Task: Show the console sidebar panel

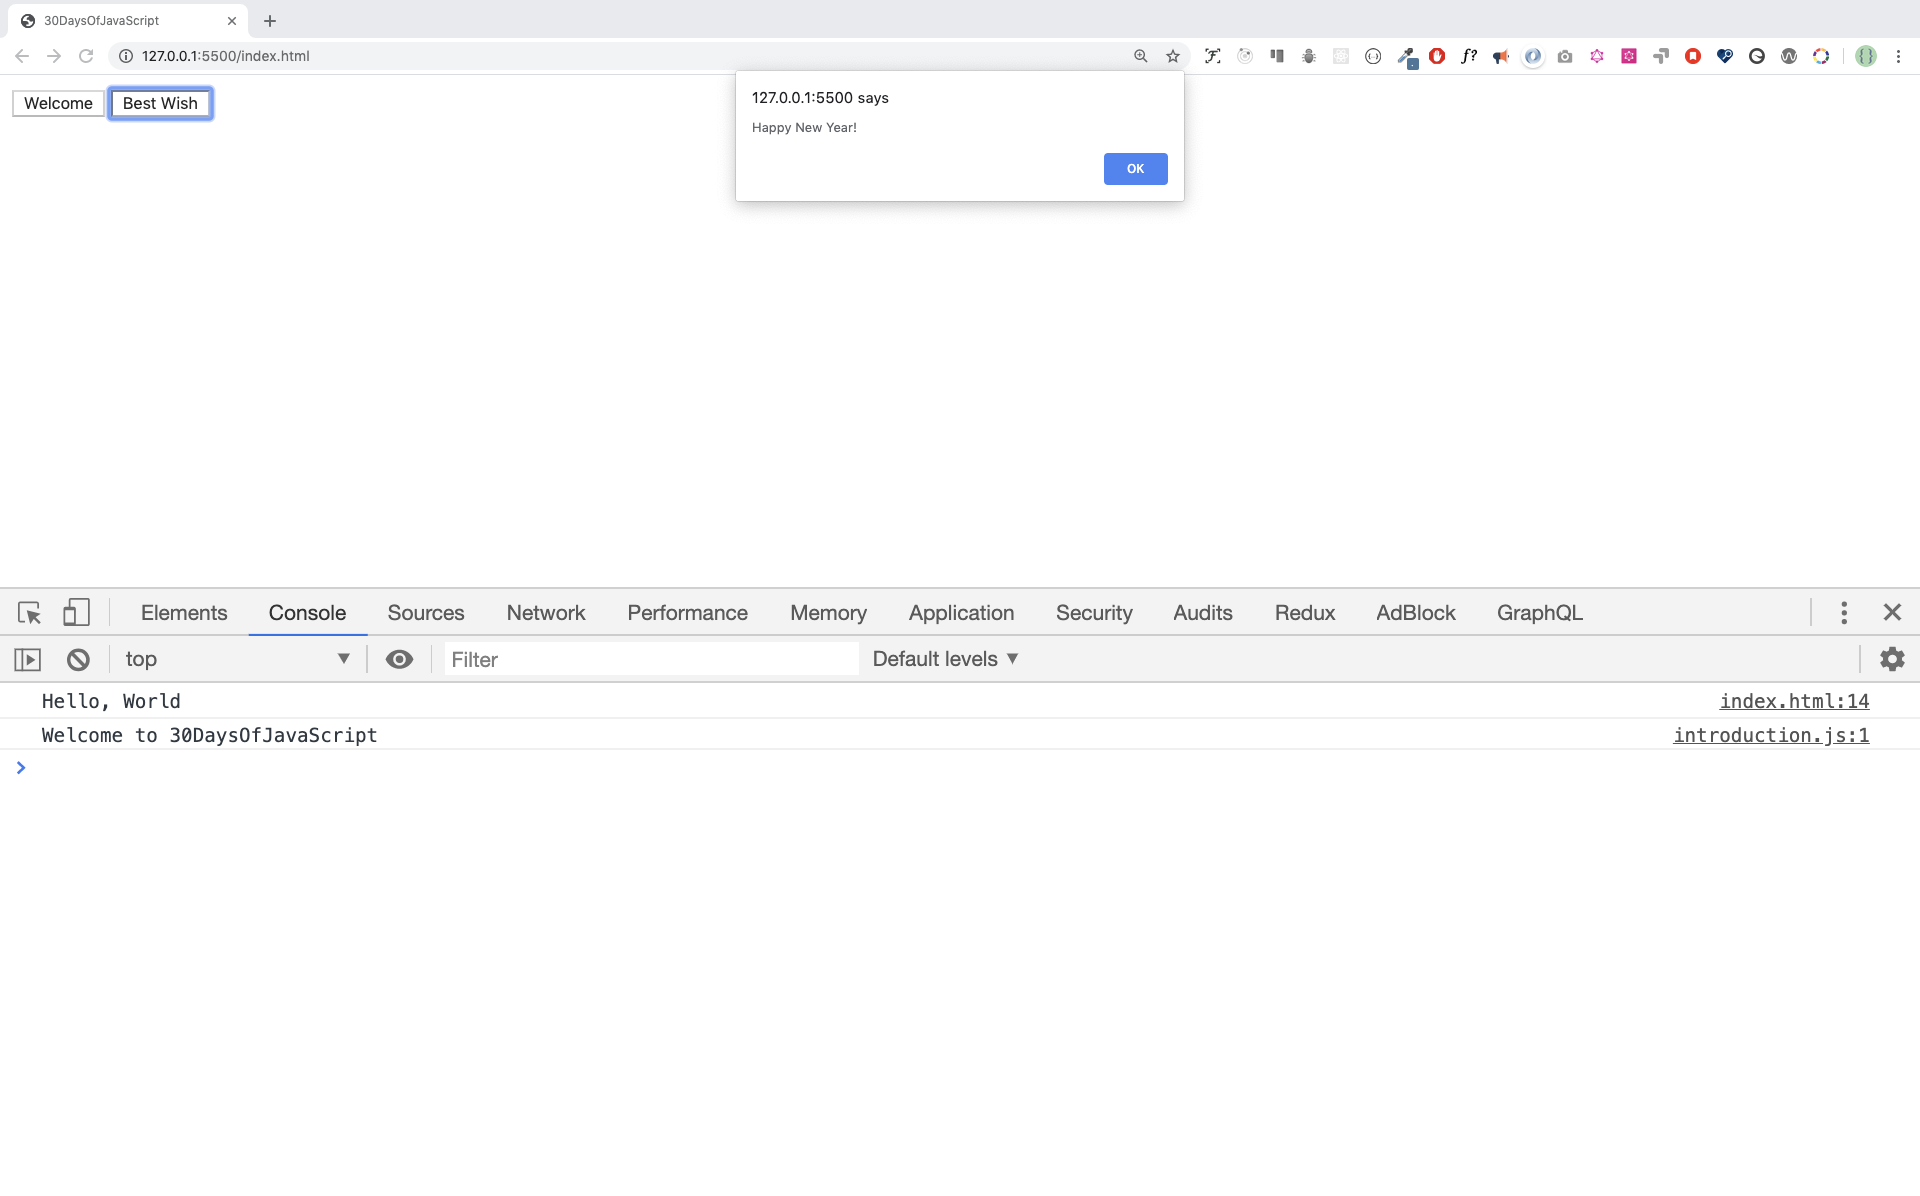Action: point(27,659)
